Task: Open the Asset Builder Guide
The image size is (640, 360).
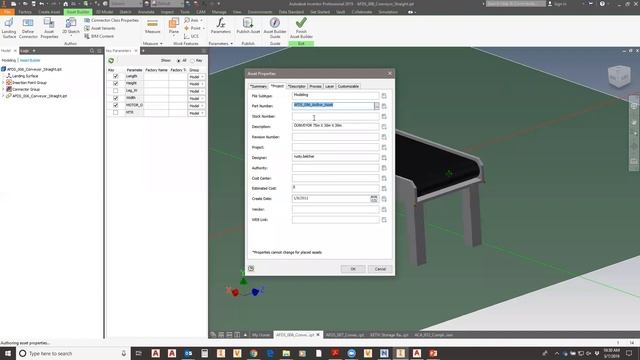Action: pos(275,28)
